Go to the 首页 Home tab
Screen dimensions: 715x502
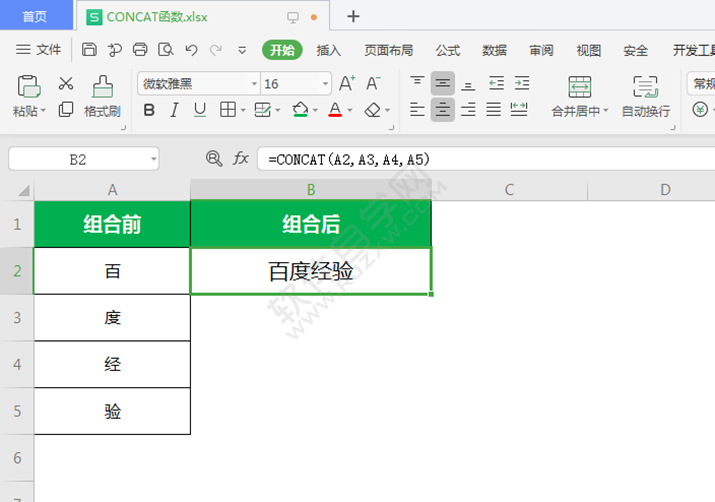[x=36, y=16]
